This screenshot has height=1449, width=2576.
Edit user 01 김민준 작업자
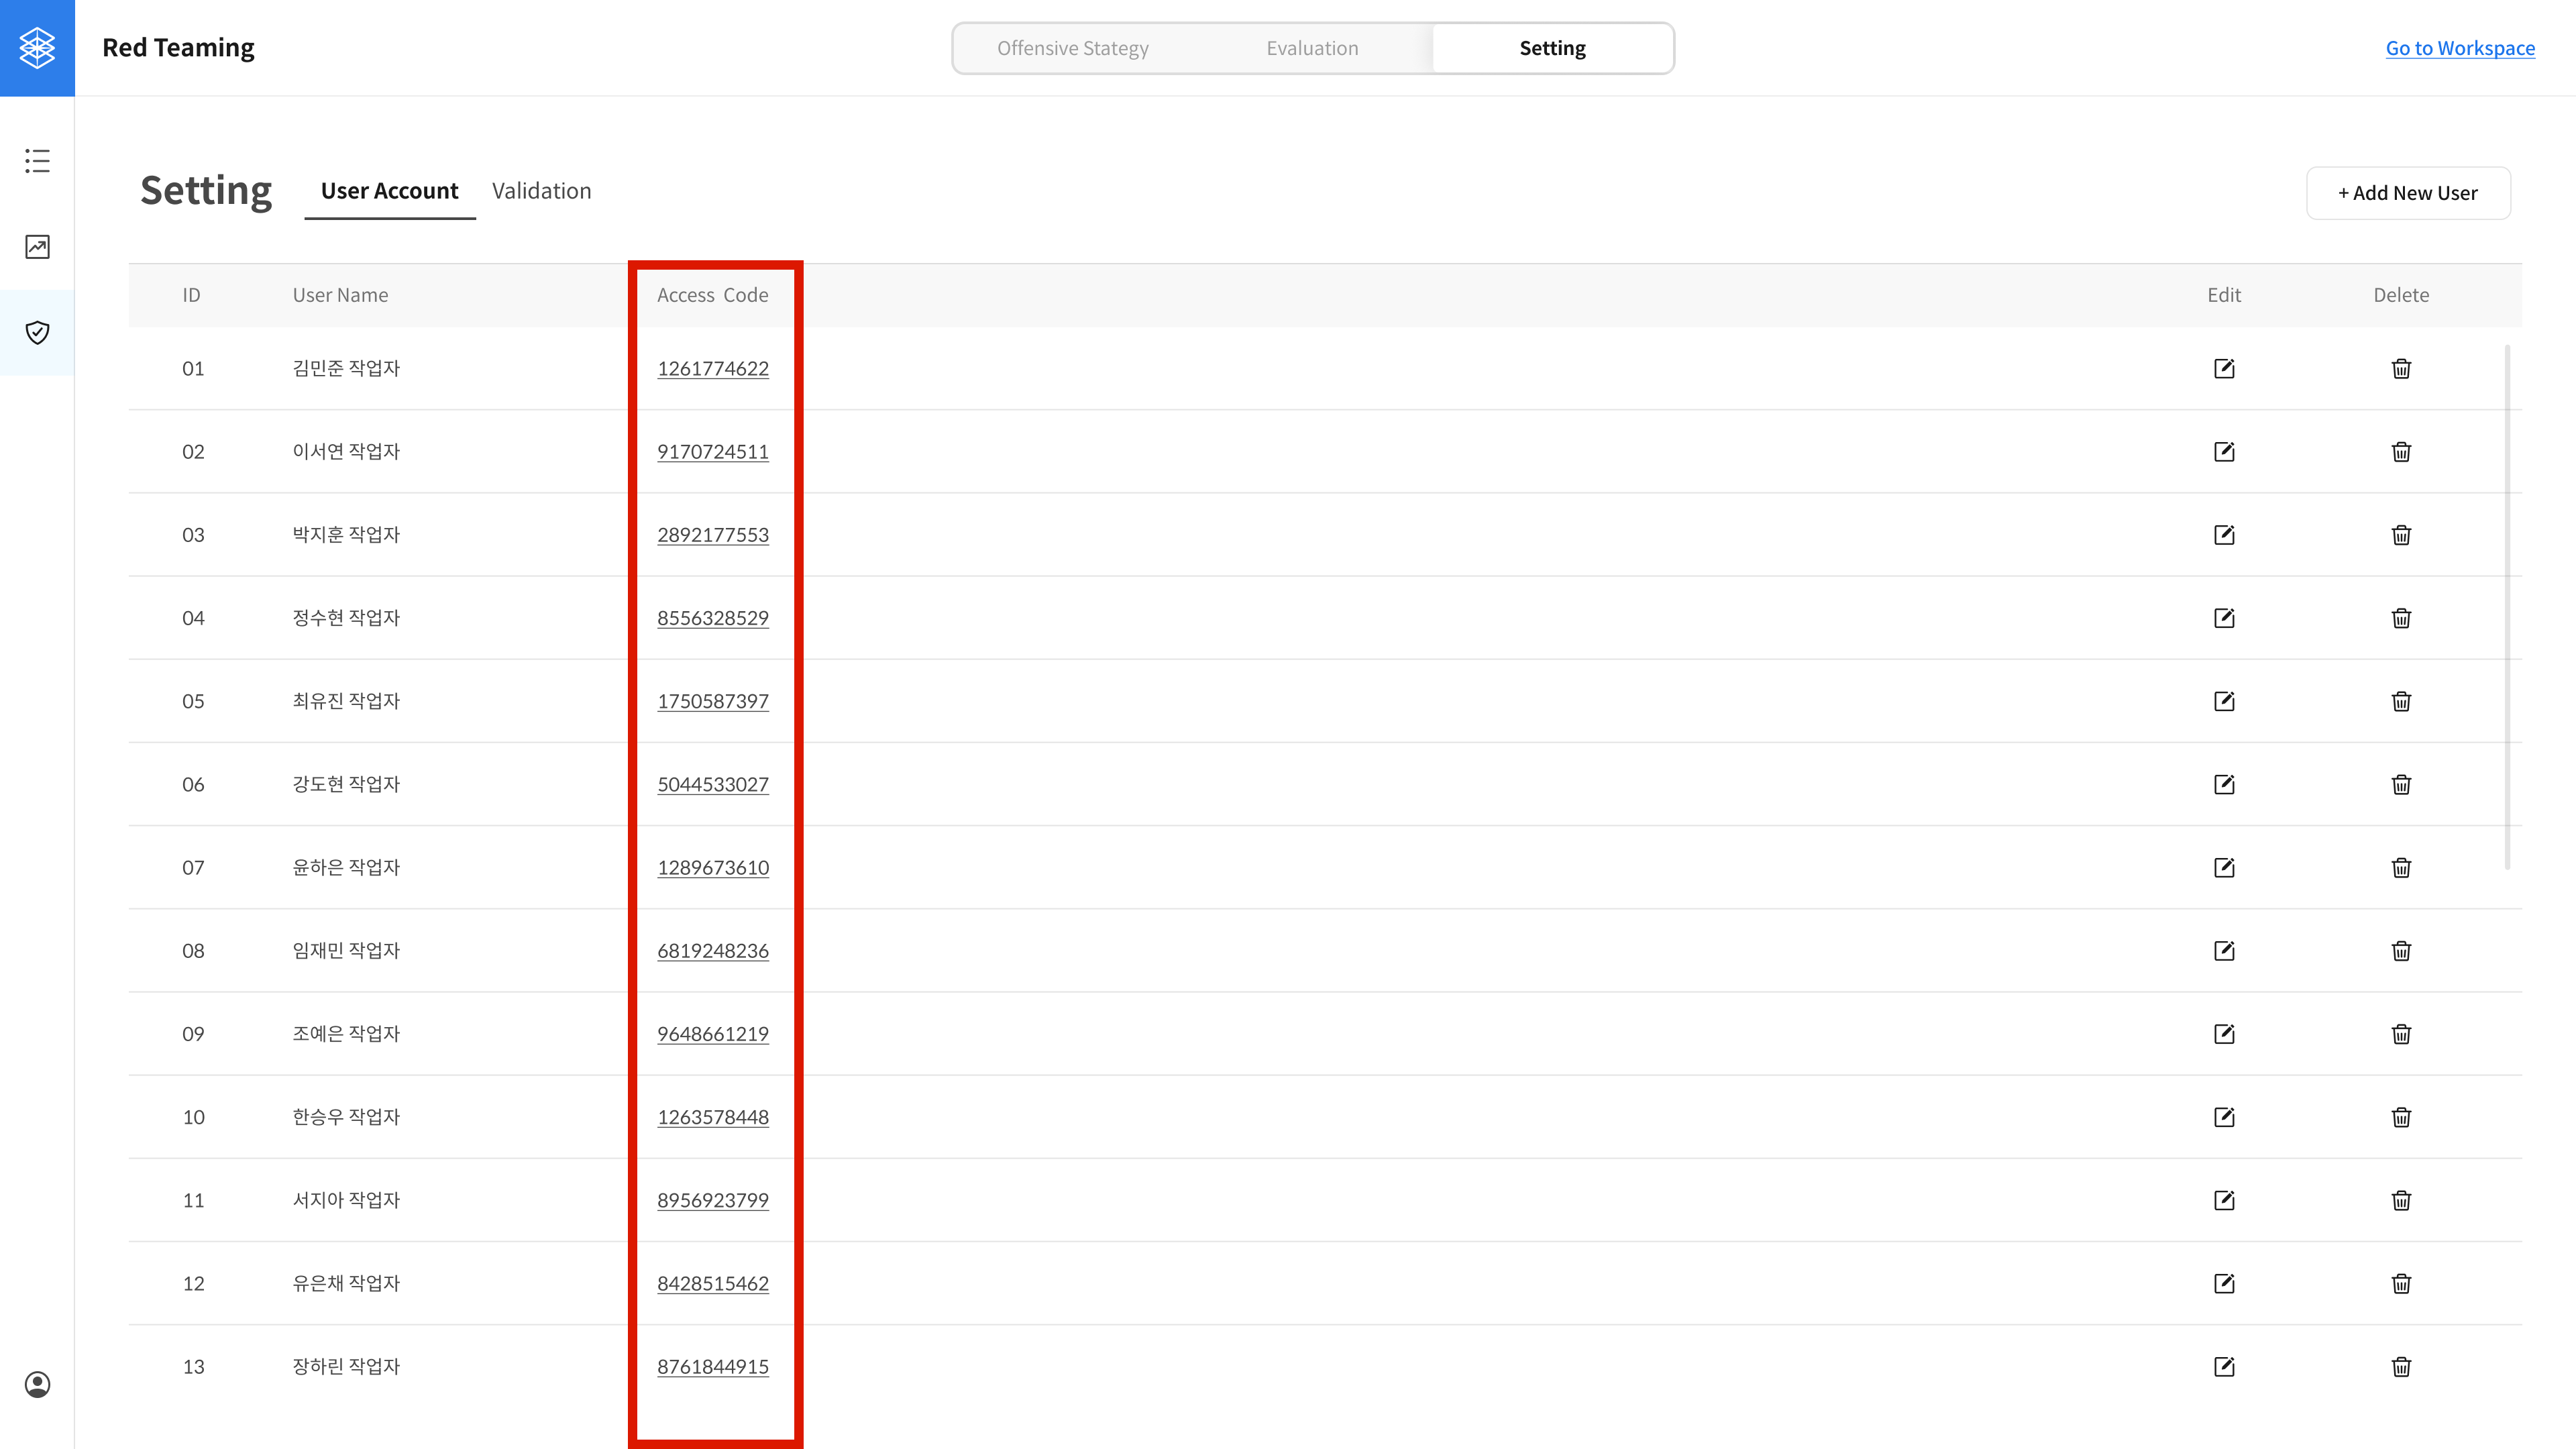[x=2224, y=369]
